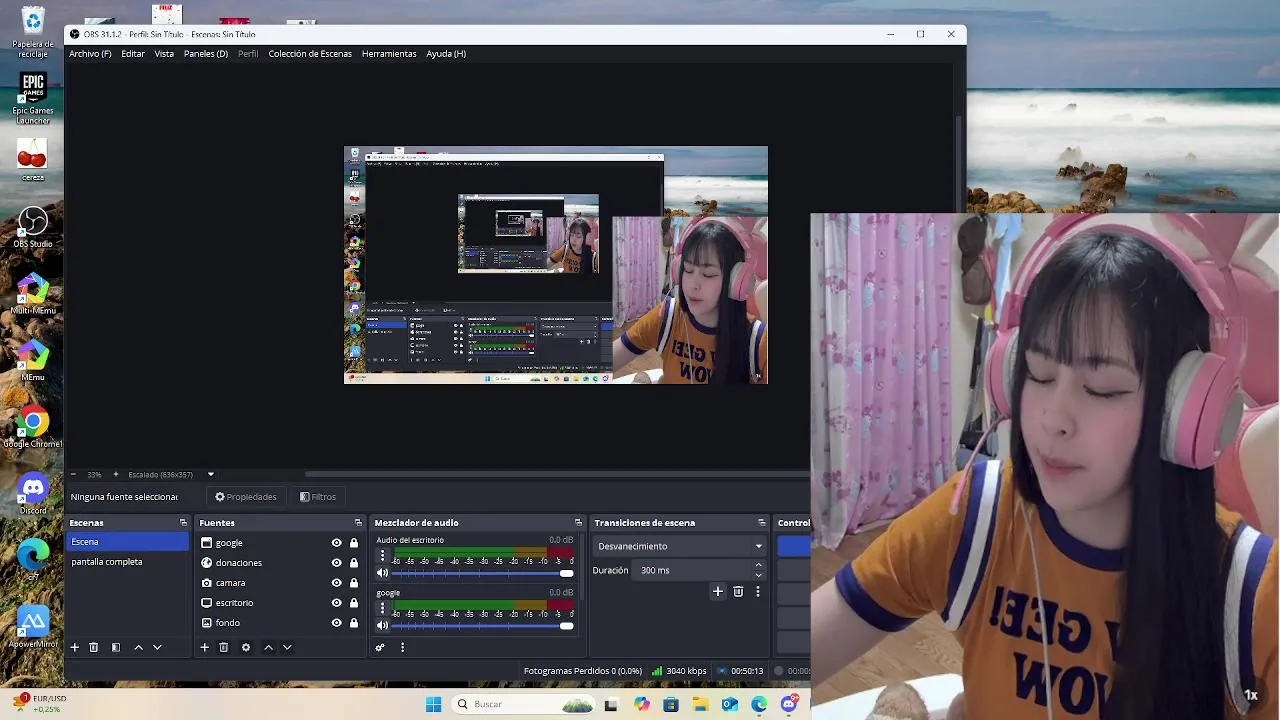The image size is (1280, 720).
Task: Open OBS Studio desktop shortcut
Action: click(x=33, y=227)
